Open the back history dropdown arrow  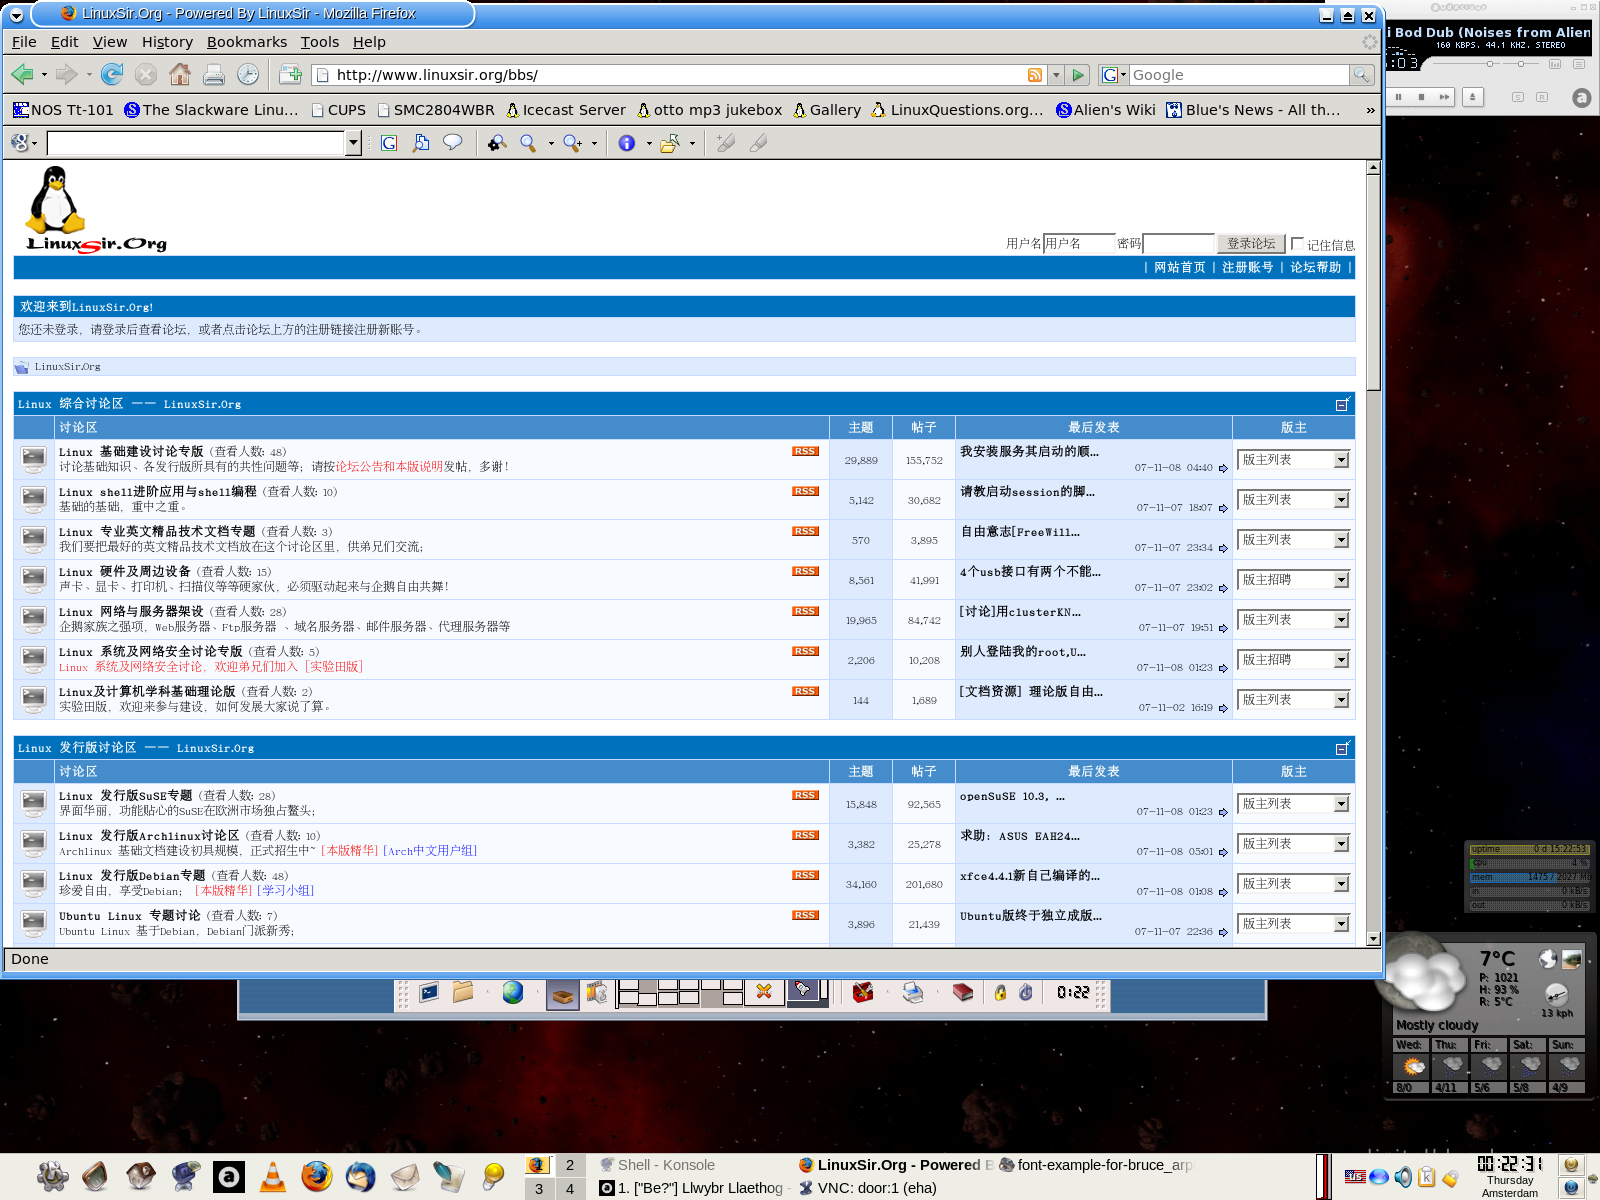tap(44, 75)
